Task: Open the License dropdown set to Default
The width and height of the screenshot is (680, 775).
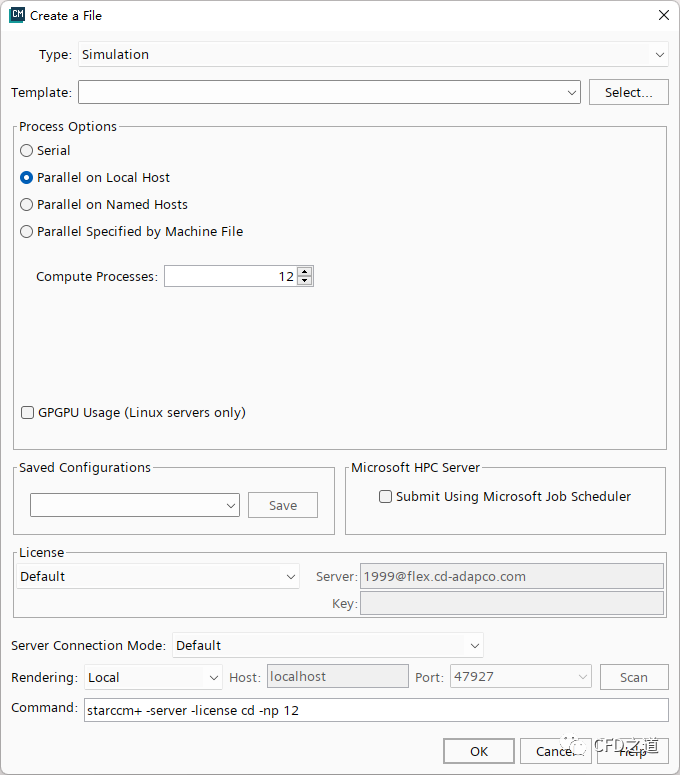Action: point(158,577)
